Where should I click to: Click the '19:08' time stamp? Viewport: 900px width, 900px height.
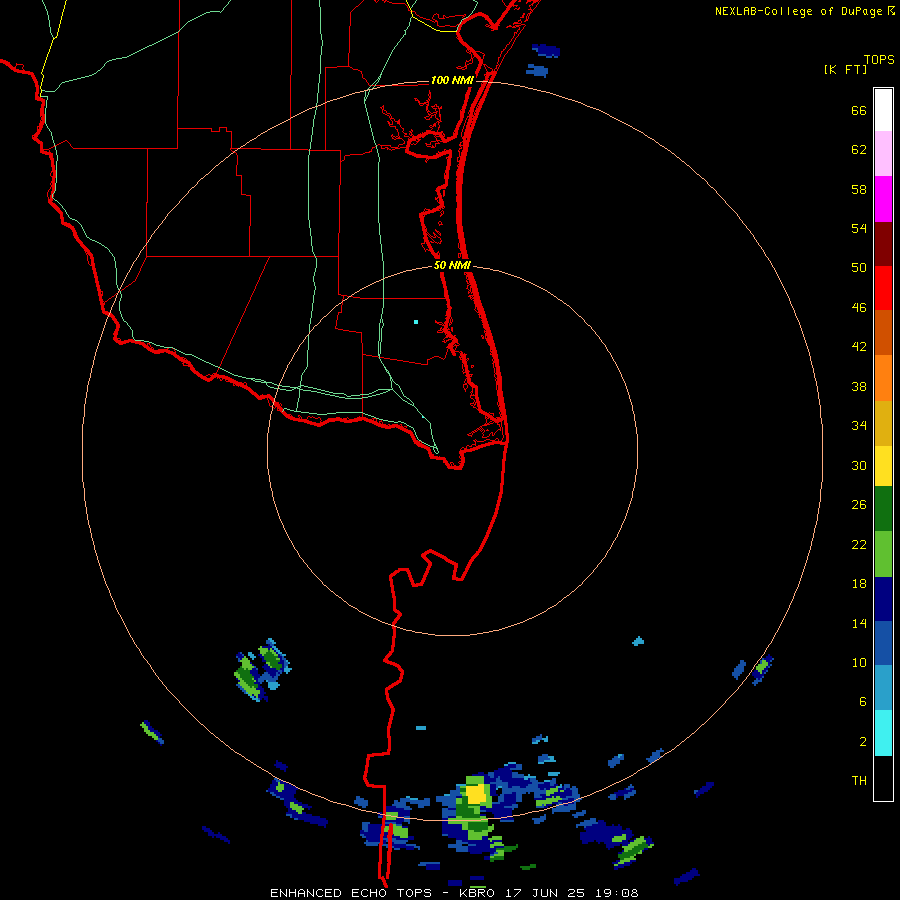click(615, 893)
